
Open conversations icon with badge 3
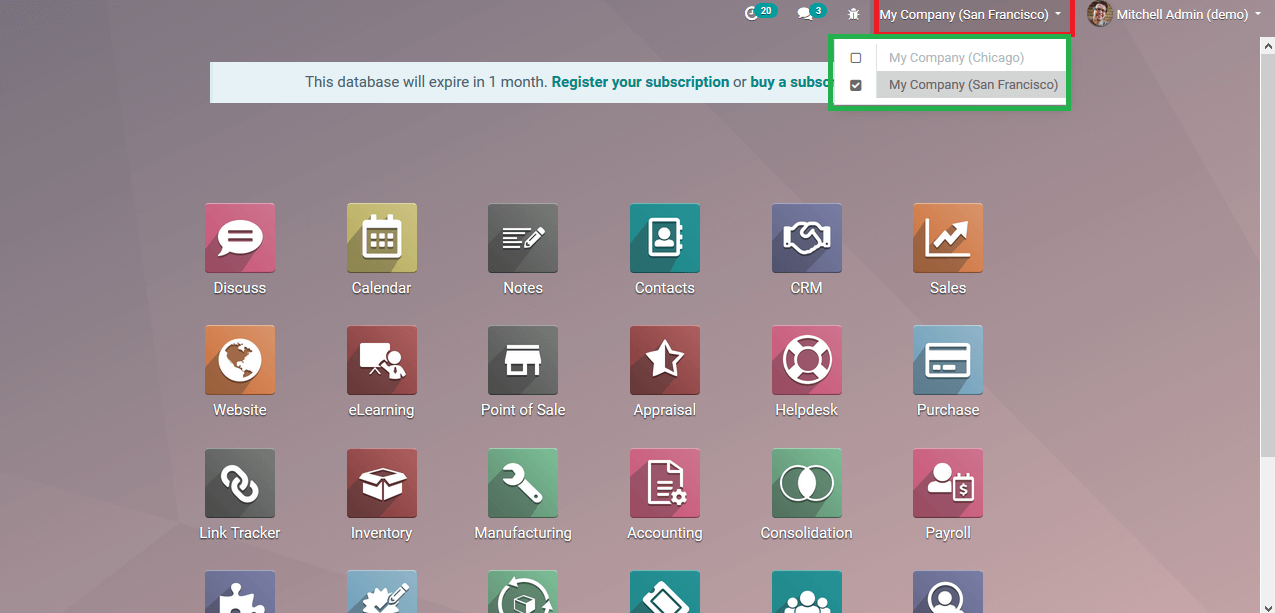point(810,14)
